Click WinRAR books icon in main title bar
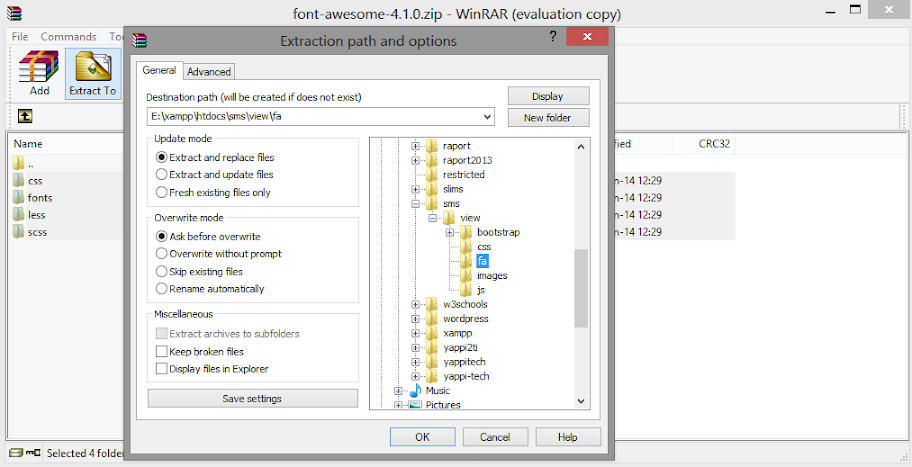 click(14, 13)
